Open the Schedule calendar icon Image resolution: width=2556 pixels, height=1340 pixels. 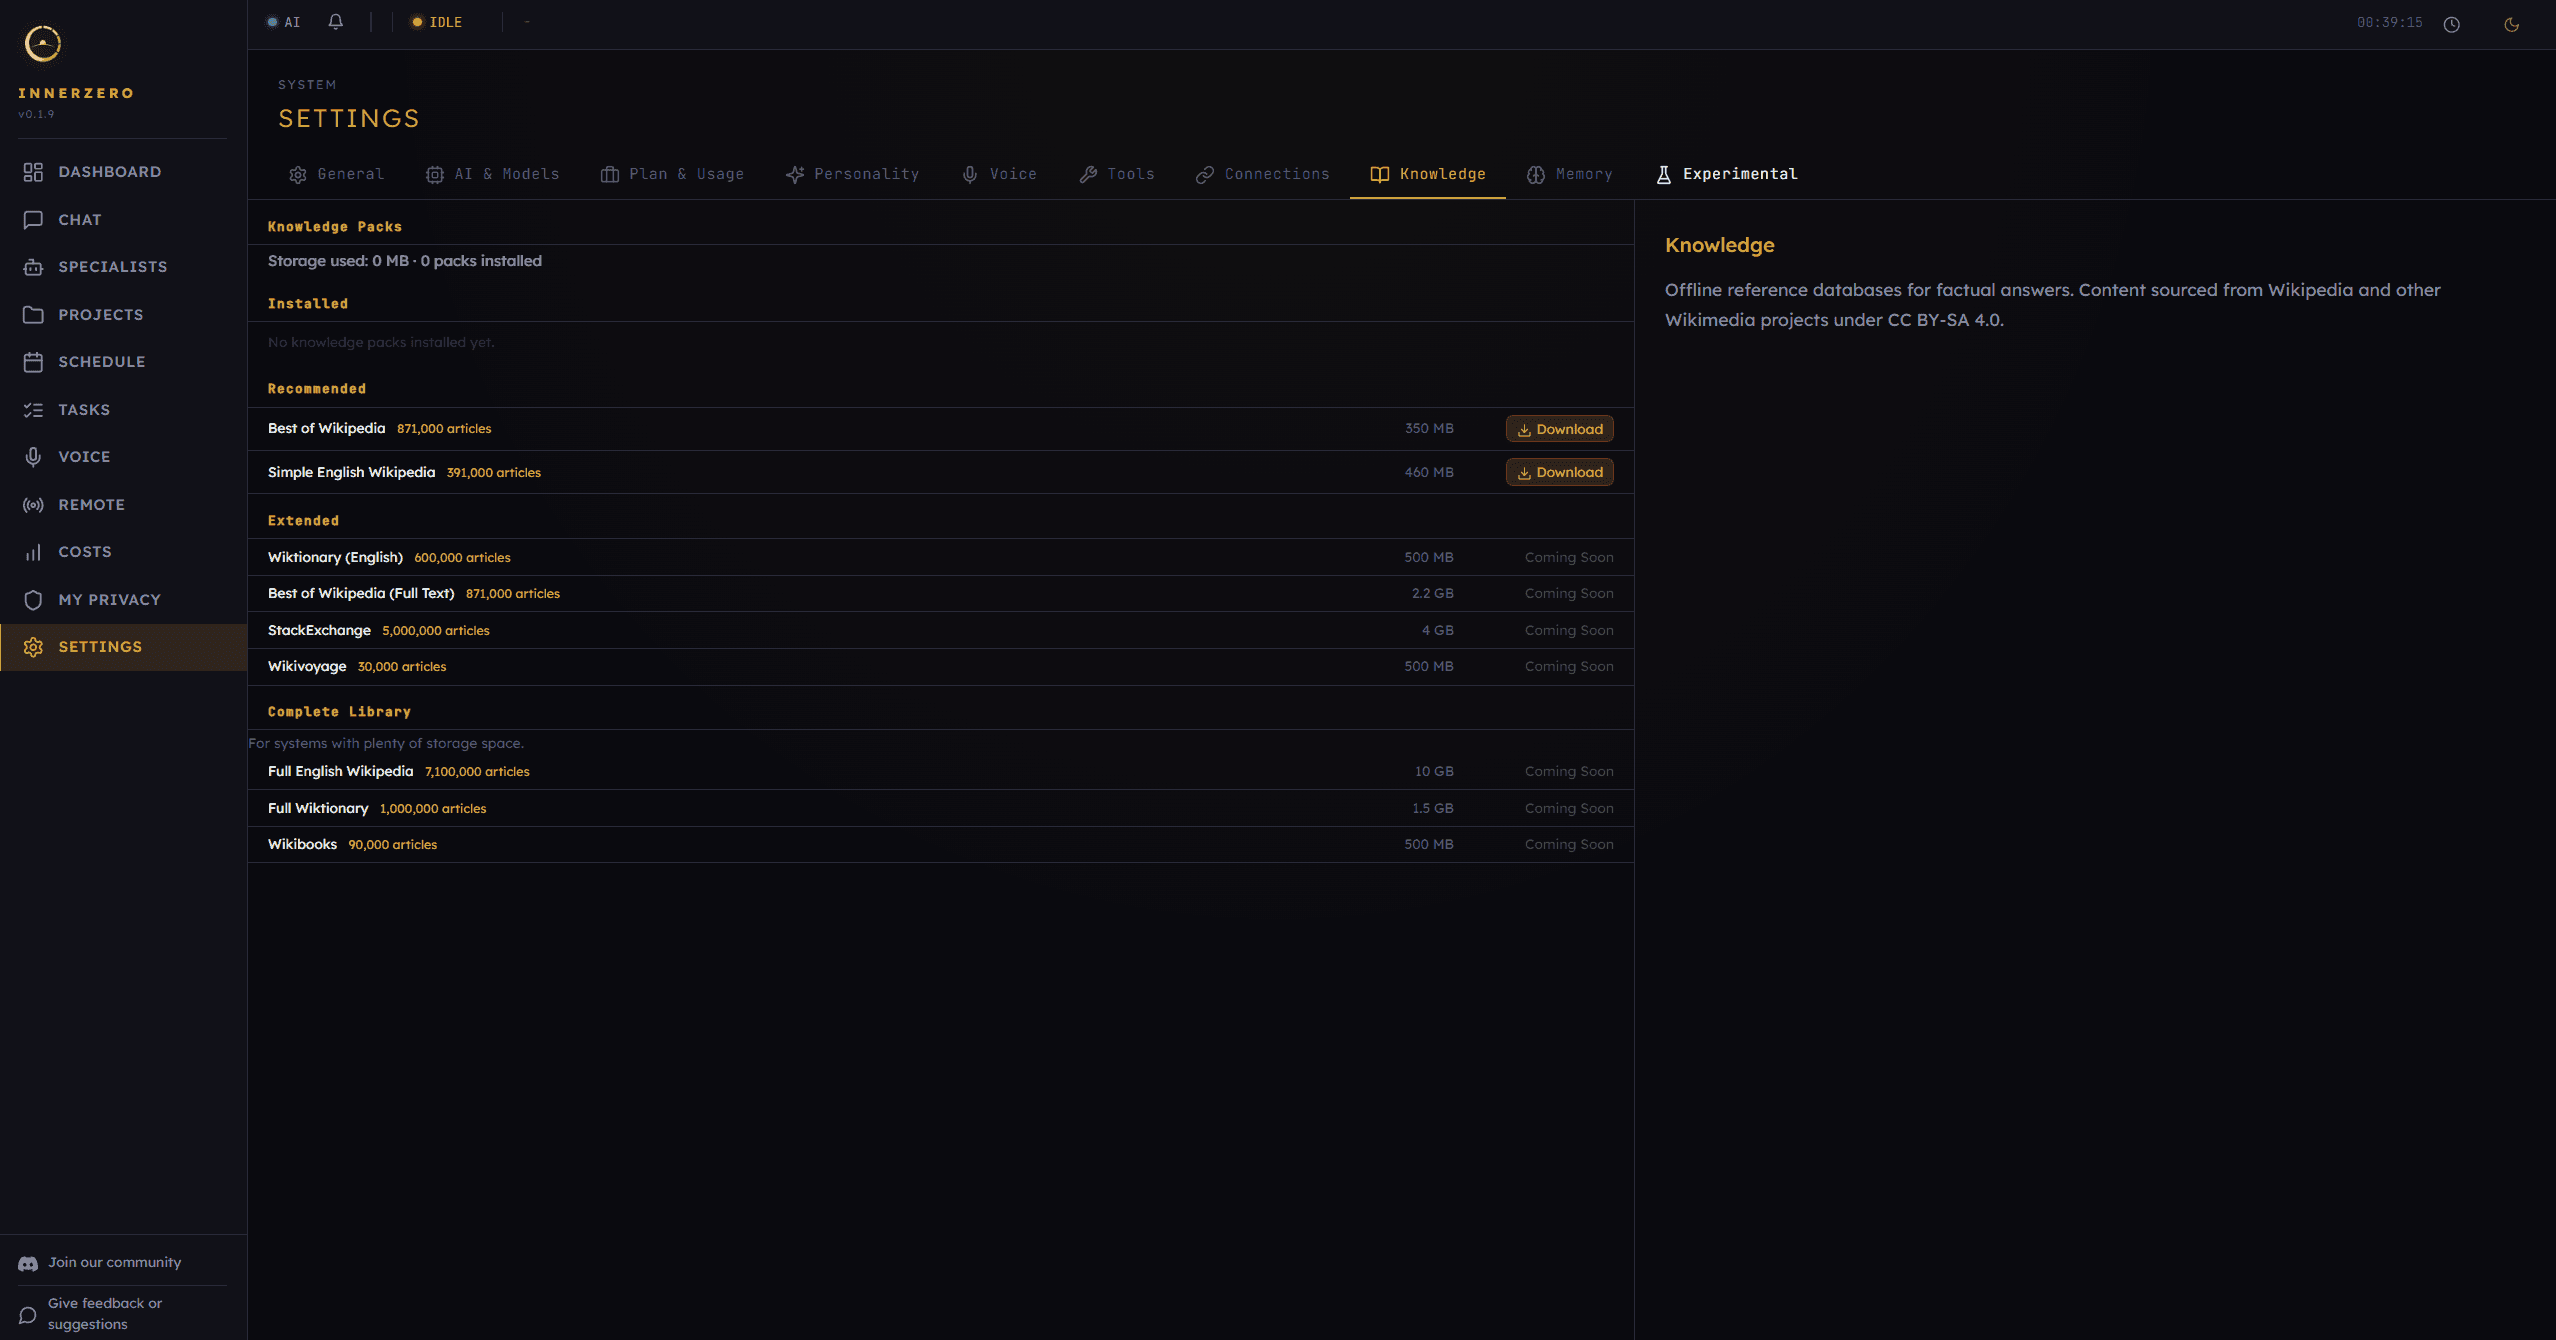click(33, 362)
